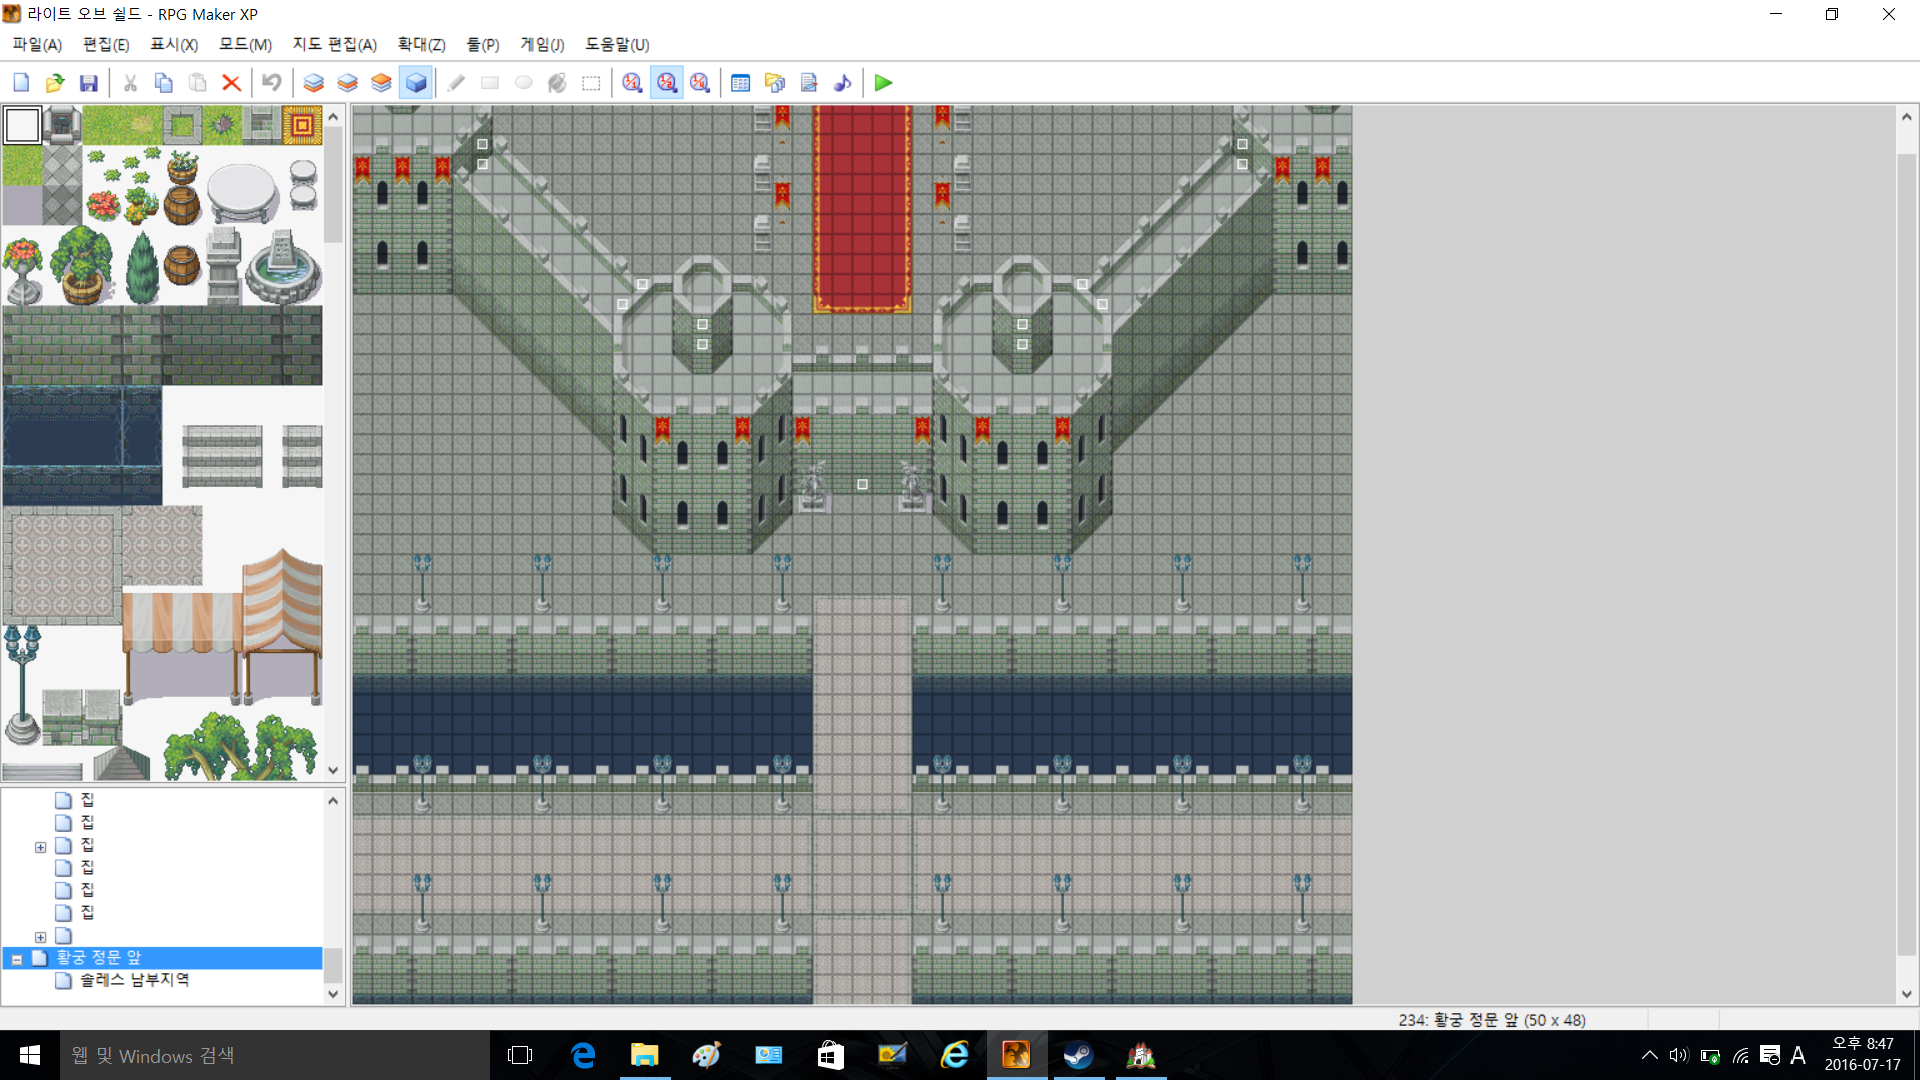Switch to Layer 1 editing mode
This screenshot has height=1080, width=1920.
[x=314, y=83]
